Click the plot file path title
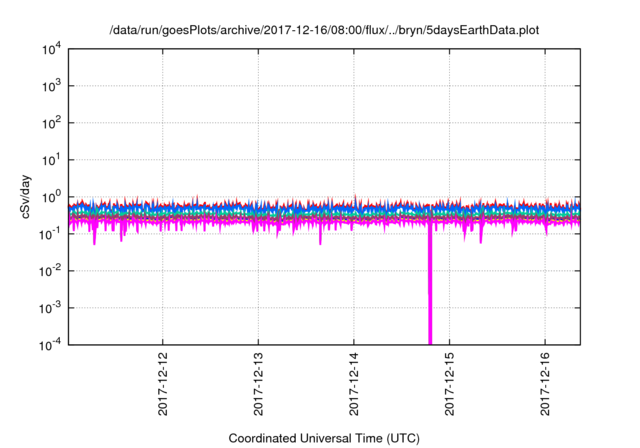The image size is (640, 448). click(324, 30)
